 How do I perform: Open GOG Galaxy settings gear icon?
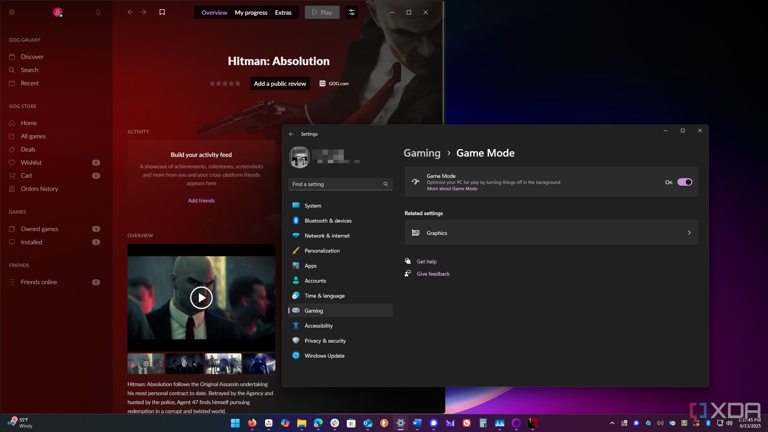[x=12, y=12]
